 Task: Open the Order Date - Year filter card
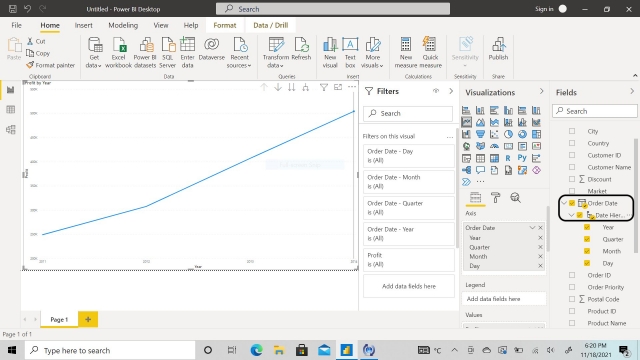tap(409, 234)
